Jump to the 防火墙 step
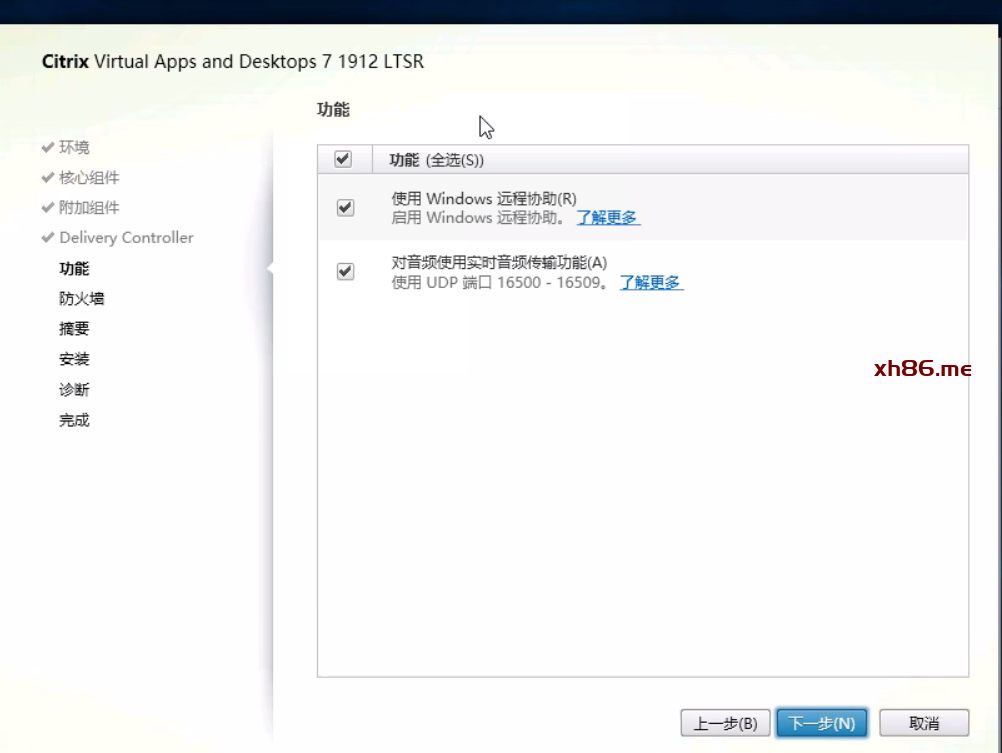Screen dimensions: 1002x753 [81, 298]
